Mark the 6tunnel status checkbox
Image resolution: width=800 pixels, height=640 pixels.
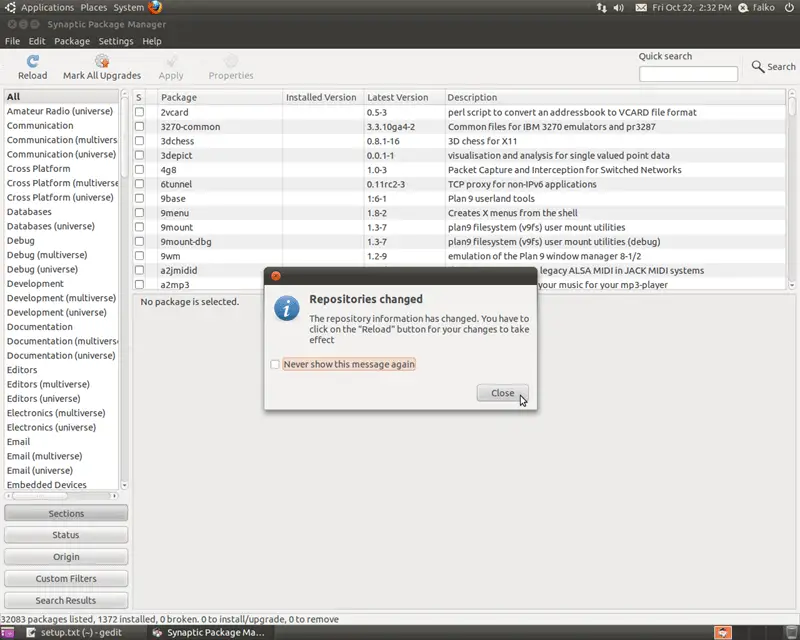coord(139,184)
